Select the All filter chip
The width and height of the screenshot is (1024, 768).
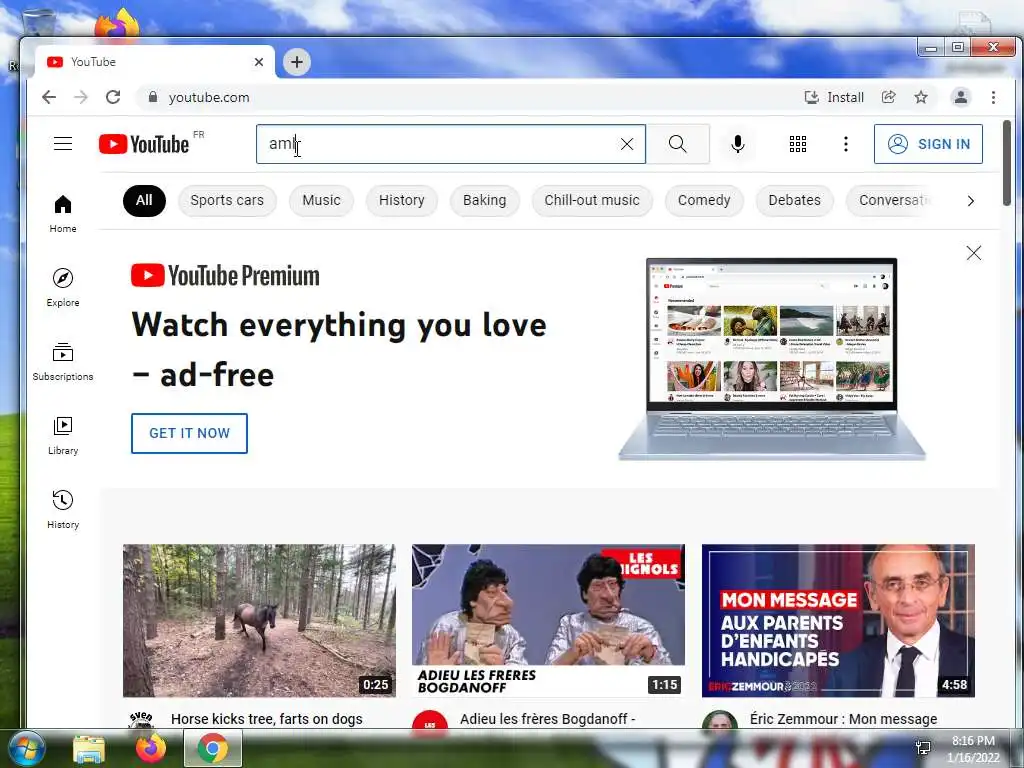pos(144,200)
